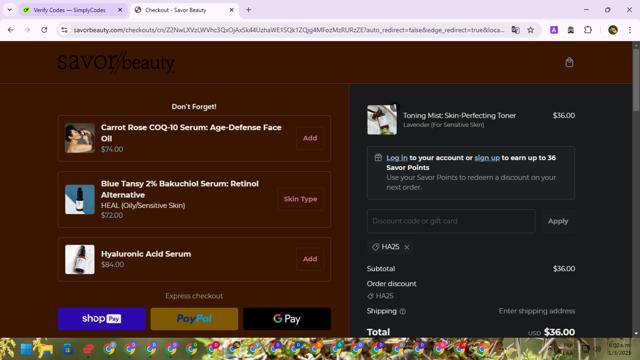Open the Chrome profile avatar
The image size is (640, 360).
point(613,30)
